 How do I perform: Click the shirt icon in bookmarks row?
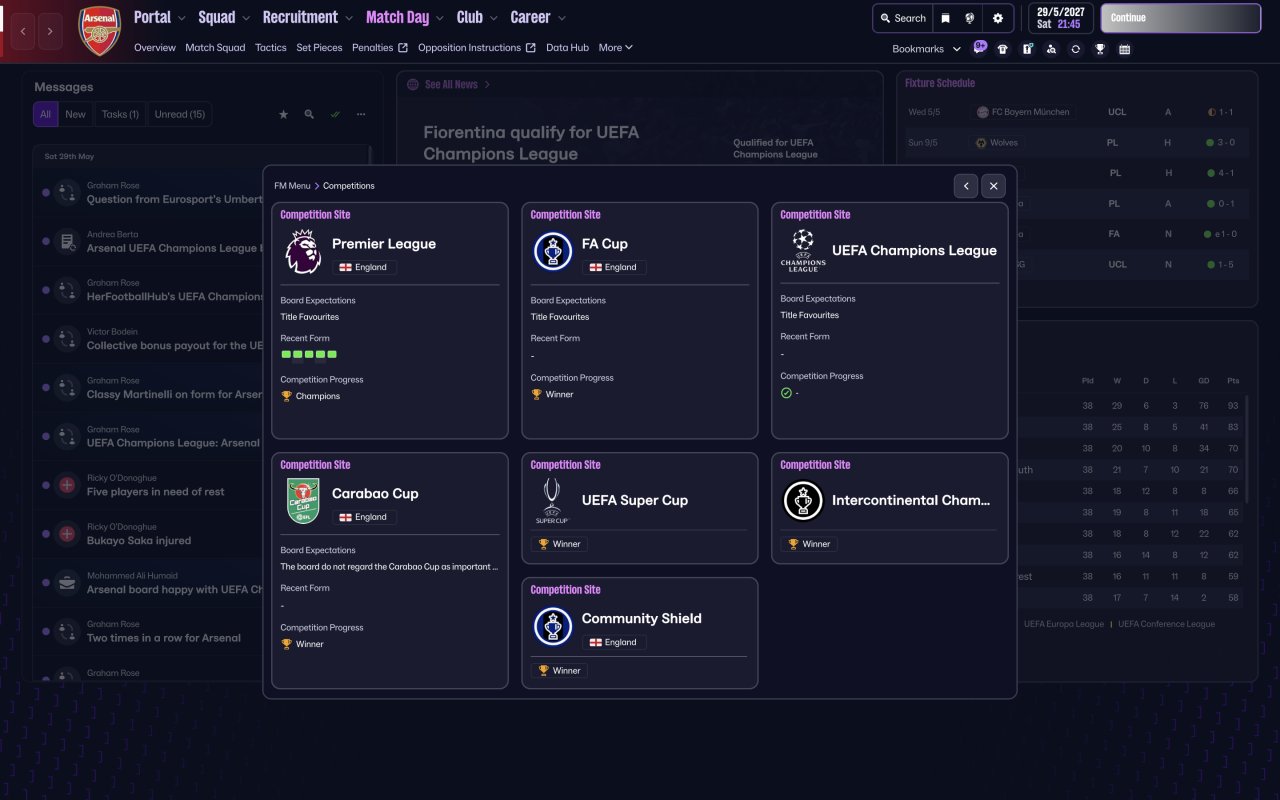(x=1003, y=49)
